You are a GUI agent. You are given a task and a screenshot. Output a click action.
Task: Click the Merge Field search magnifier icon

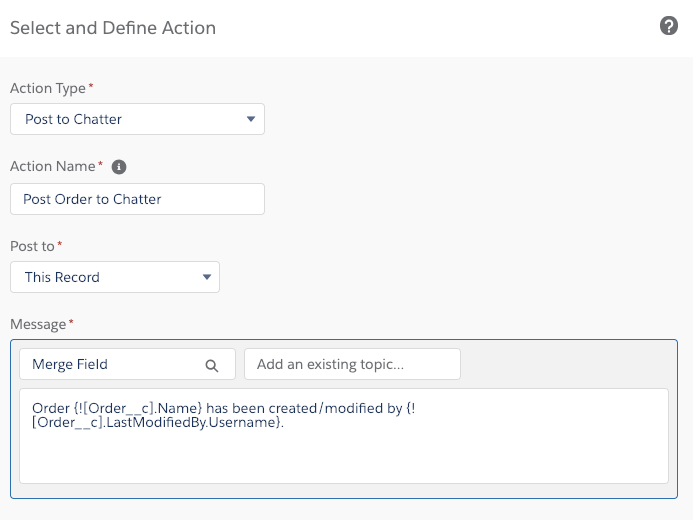click(212, 365)
